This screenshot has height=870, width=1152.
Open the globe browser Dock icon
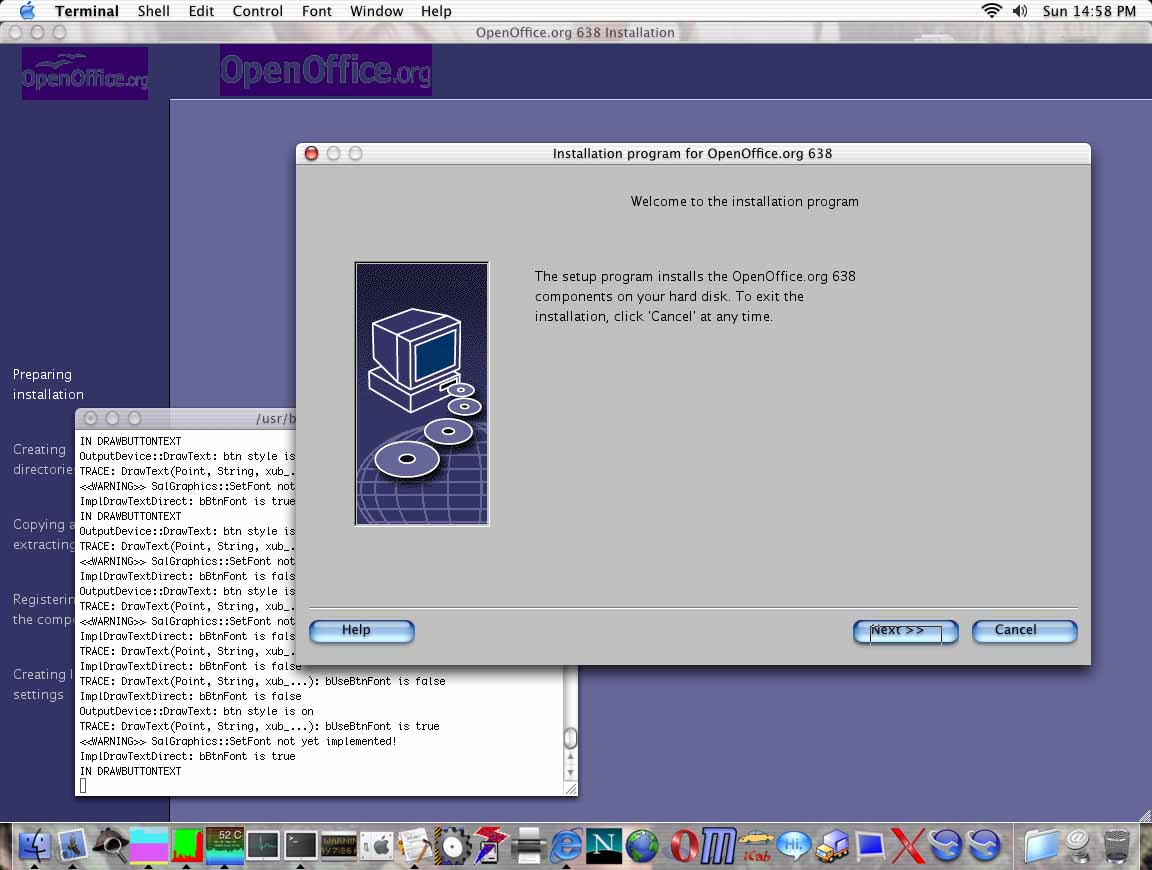pos(642,845)
